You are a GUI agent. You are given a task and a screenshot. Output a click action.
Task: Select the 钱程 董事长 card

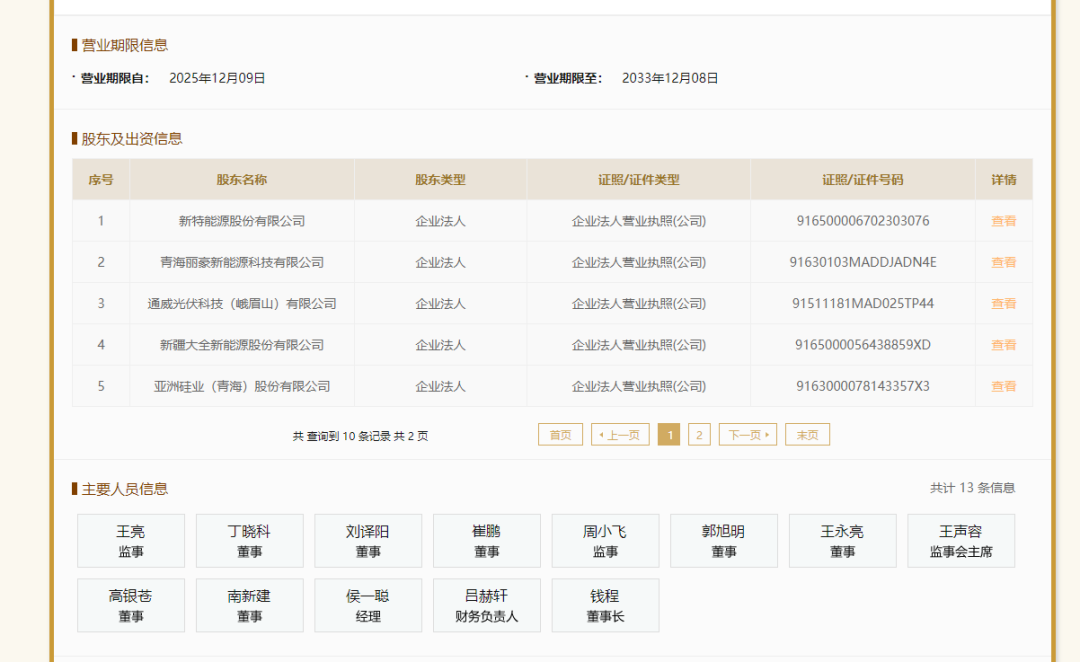click(x=605, y=606)
